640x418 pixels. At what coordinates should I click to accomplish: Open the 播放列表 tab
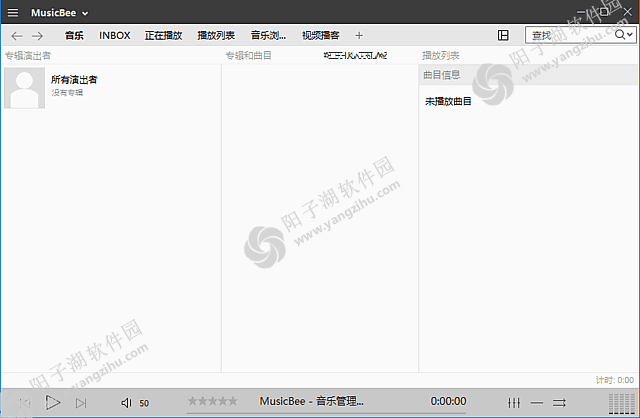[216, 36]
